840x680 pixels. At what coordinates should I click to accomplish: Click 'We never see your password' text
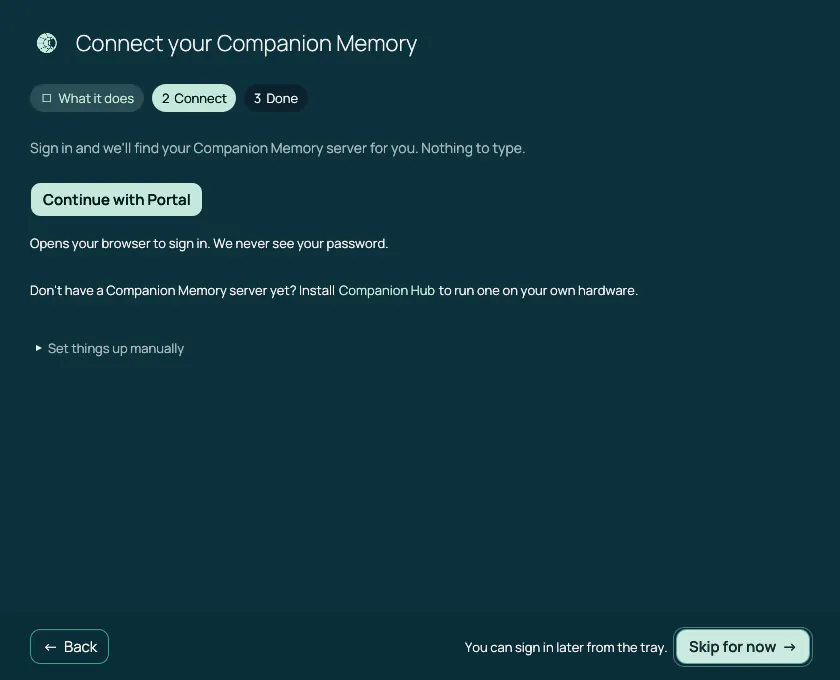pos(301,244)
